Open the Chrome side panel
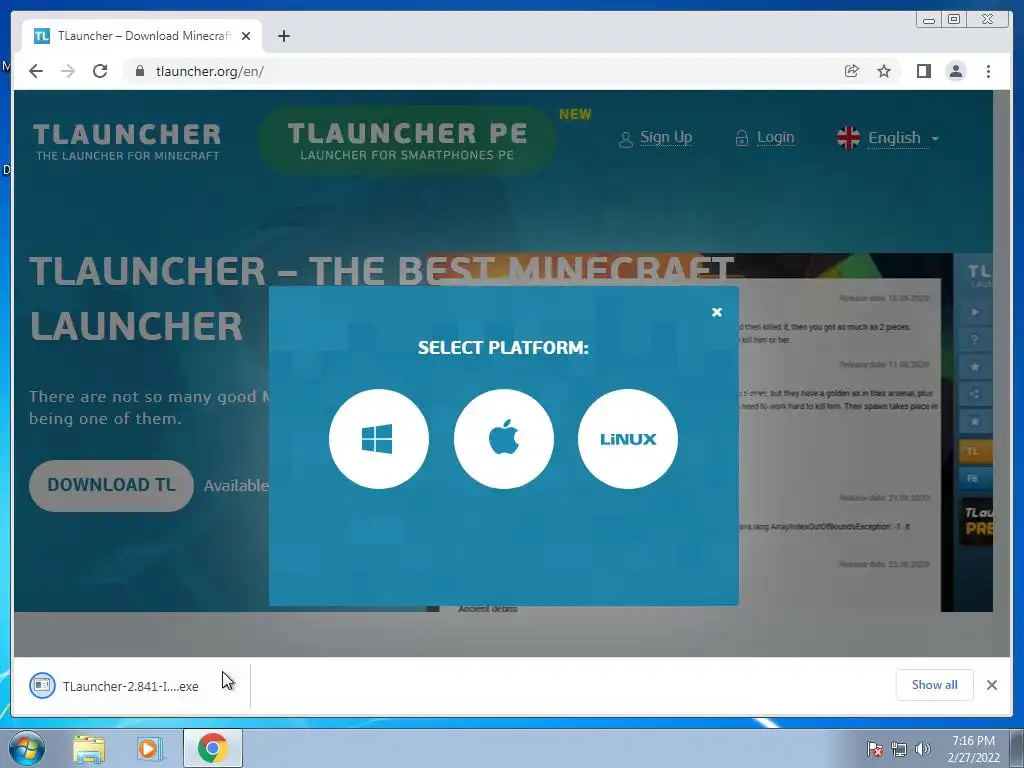Screen dimensions: 1024x768 923,71
